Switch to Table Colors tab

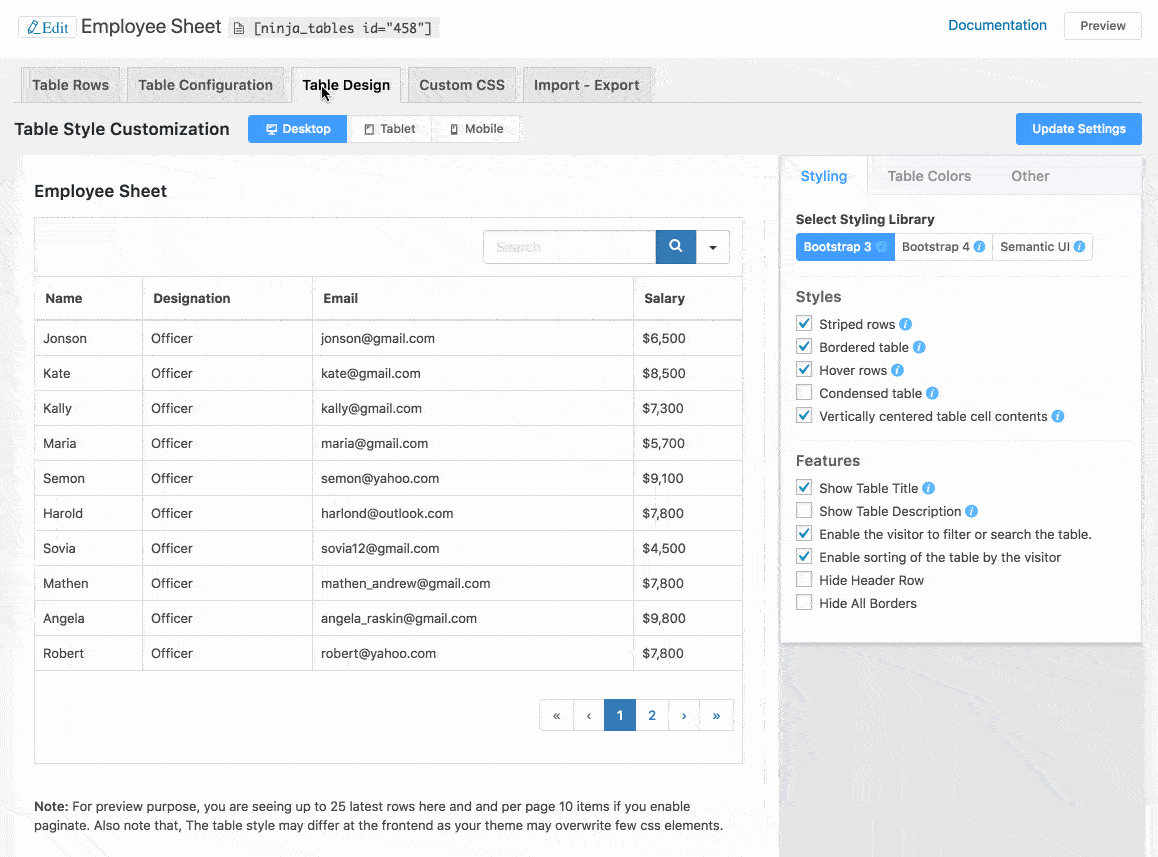929,176
